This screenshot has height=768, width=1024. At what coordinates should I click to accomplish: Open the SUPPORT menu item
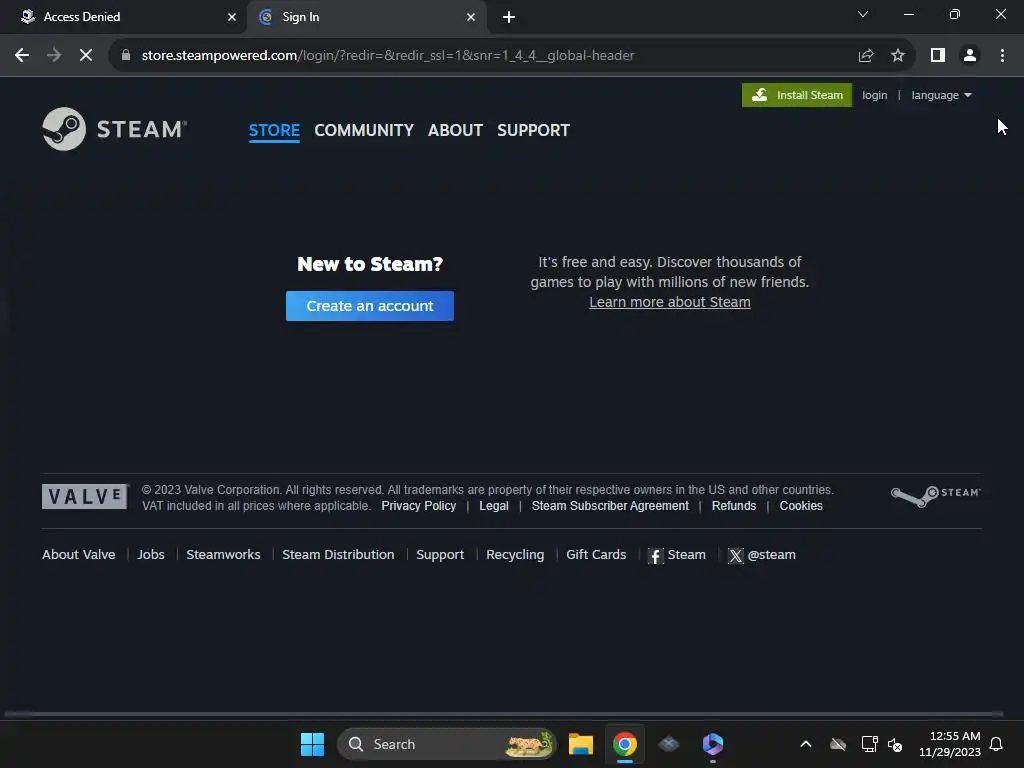533,130
